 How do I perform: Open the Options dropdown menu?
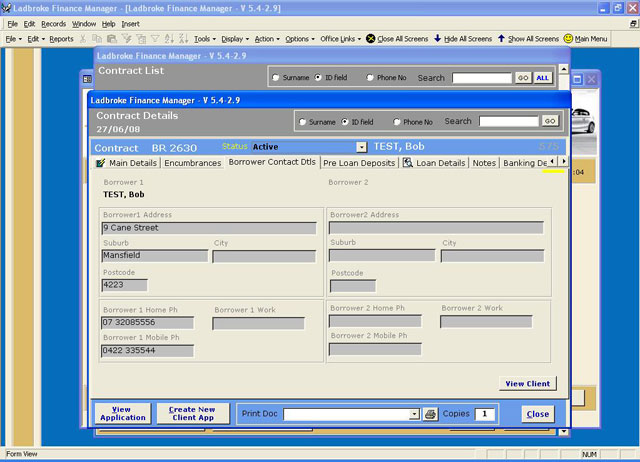(x=300, y=39)
